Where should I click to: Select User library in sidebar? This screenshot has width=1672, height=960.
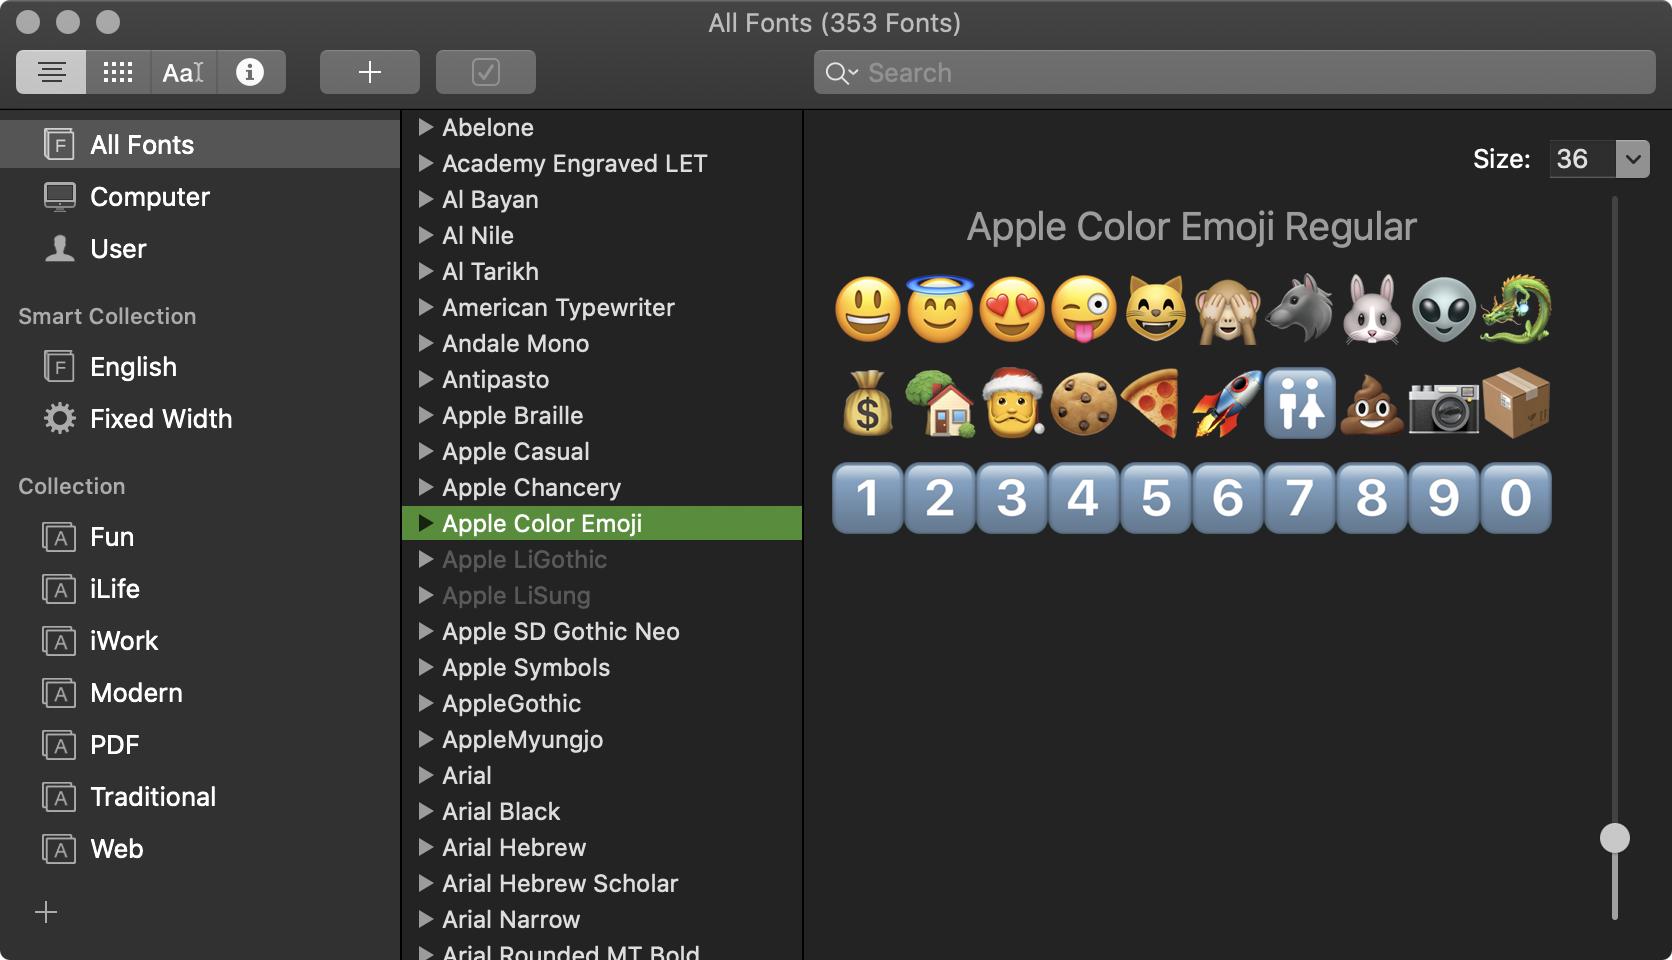[x=200, y=249]
